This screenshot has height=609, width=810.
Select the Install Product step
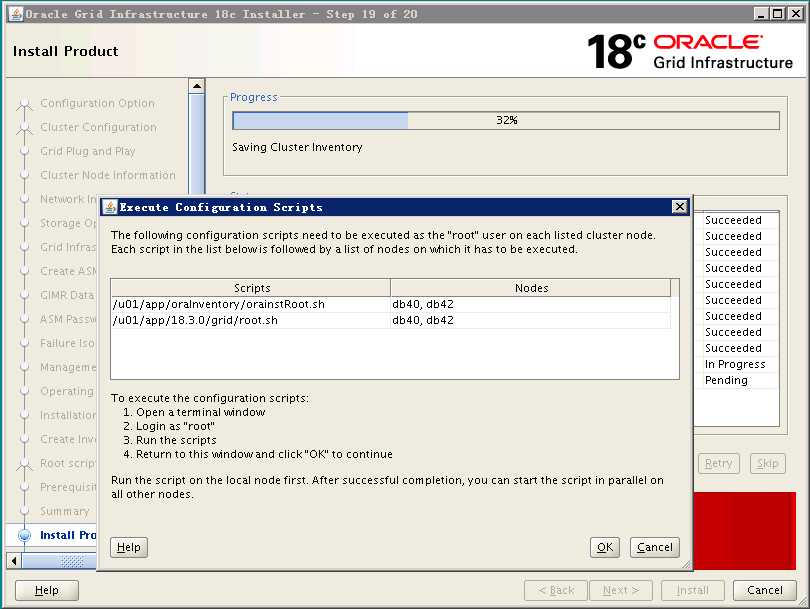tap(68, 535)
